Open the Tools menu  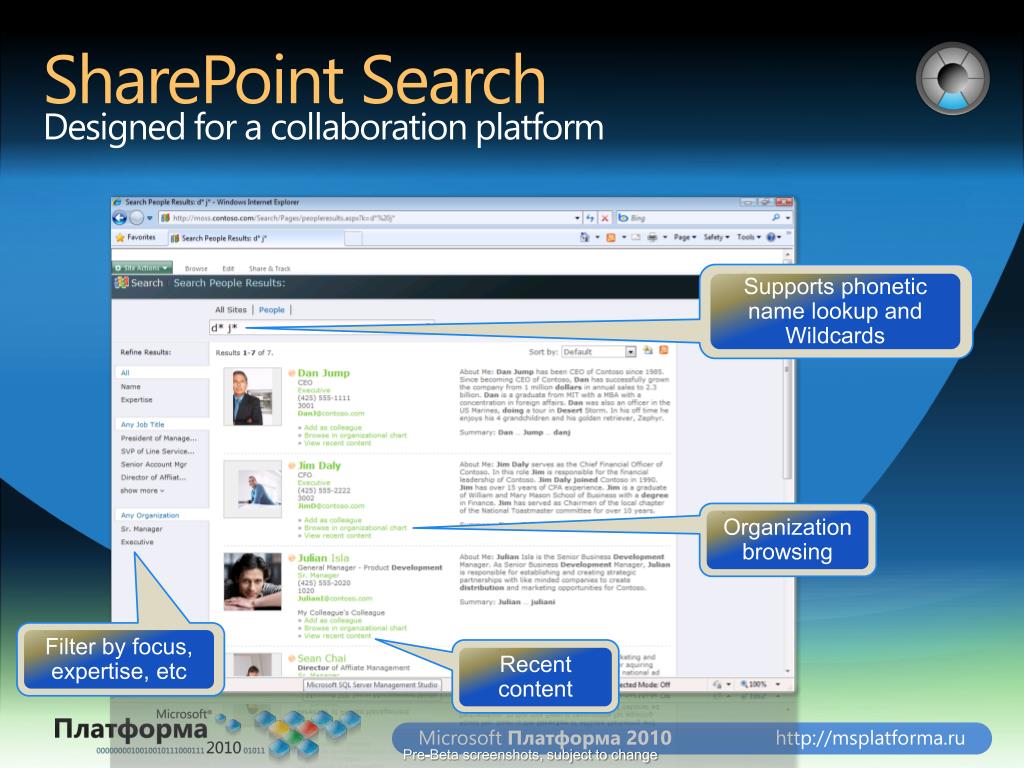(748, 238)
